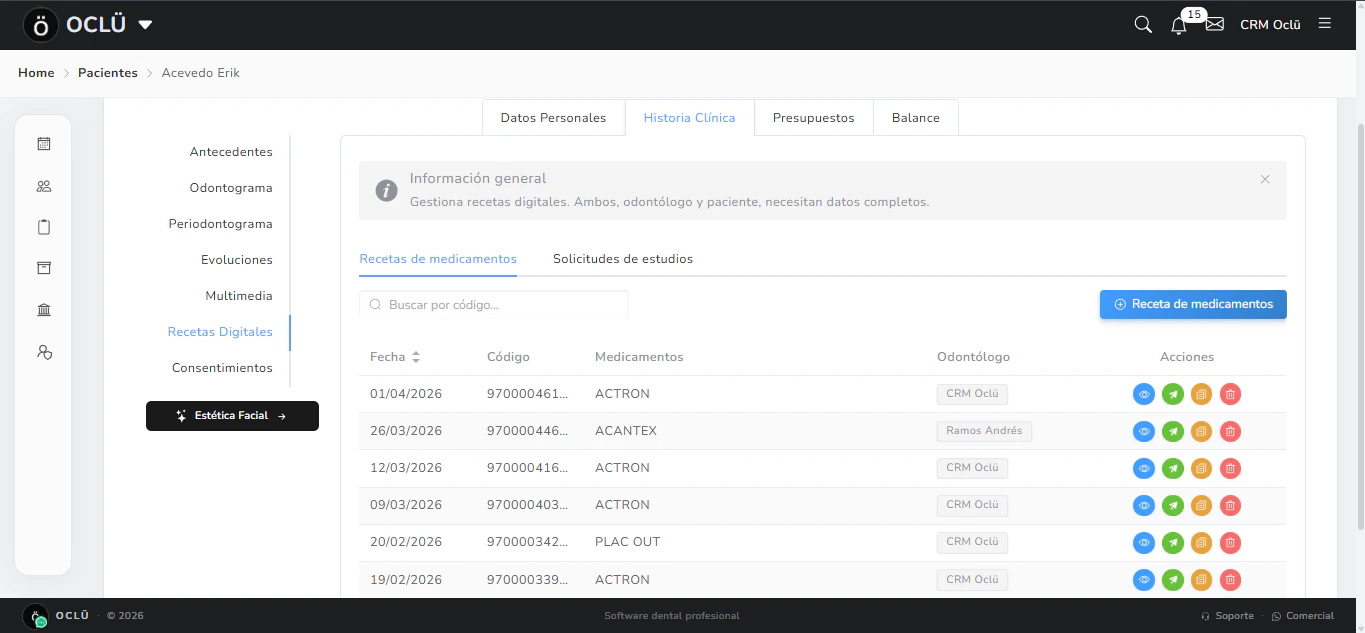This screenshot has width=1365, height=633.
Task: Open Soporte link in footer
Action: coord(1227,616)
